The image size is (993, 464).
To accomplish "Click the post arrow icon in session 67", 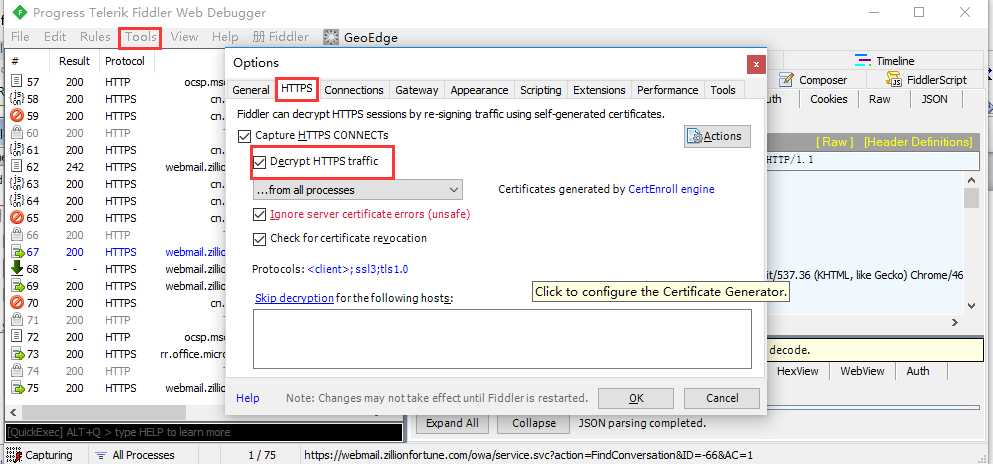I will (17, 252).
